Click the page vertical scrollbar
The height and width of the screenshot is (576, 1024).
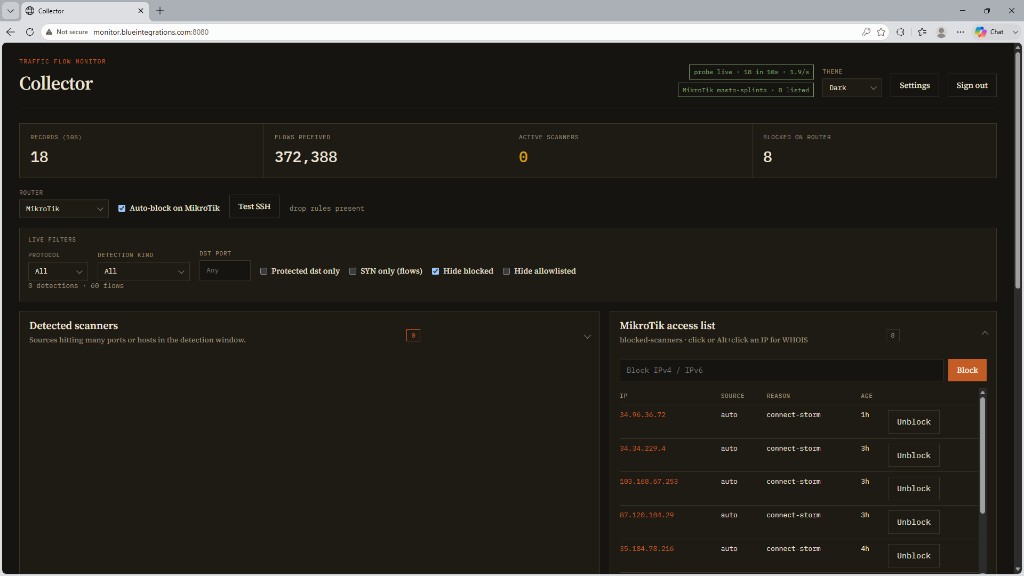point(1018,170)
